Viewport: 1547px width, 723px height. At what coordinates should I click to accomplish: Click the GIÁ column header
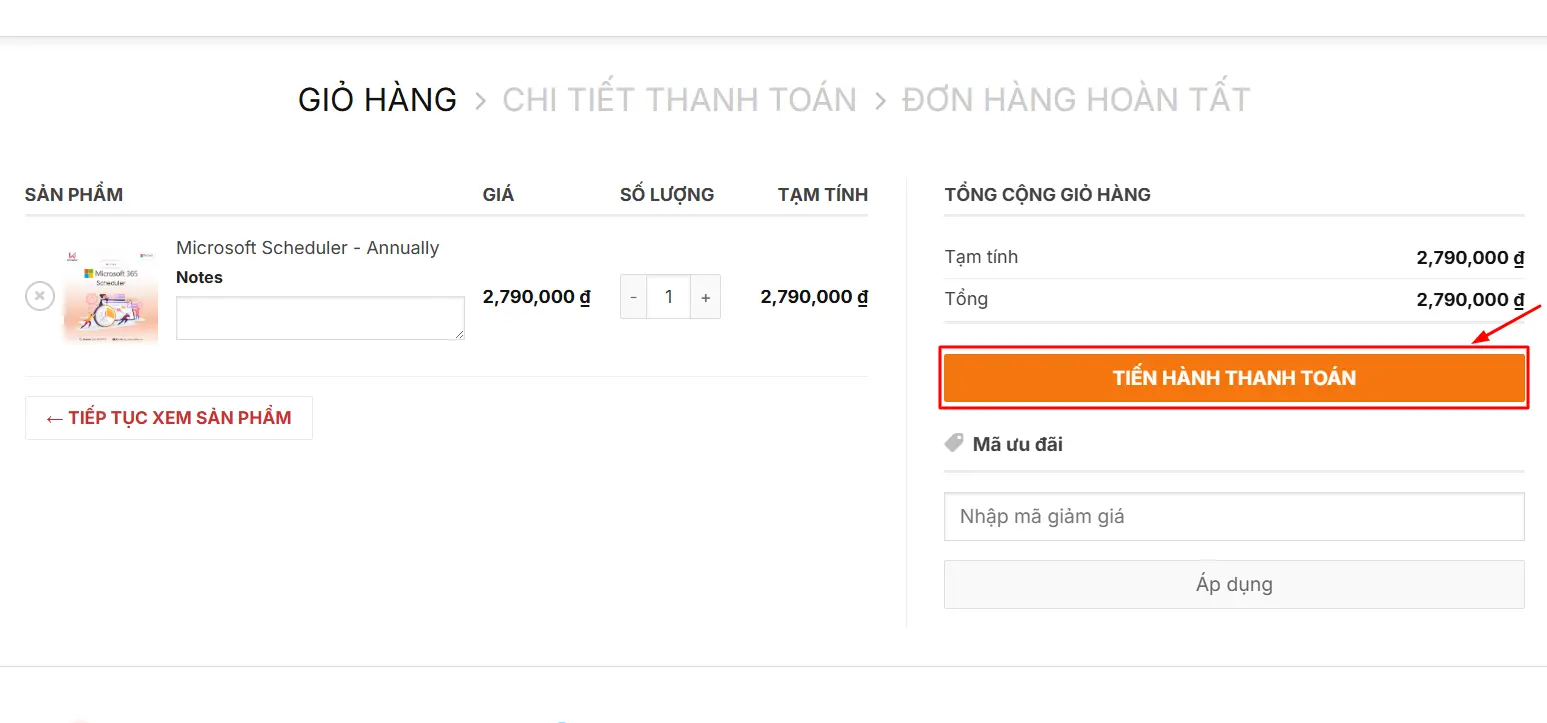499,194
